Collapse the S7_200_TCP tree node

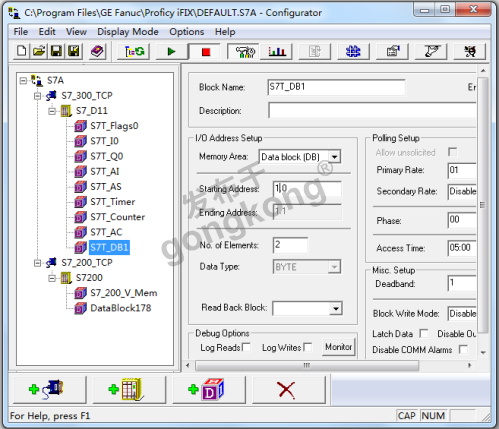37,263
